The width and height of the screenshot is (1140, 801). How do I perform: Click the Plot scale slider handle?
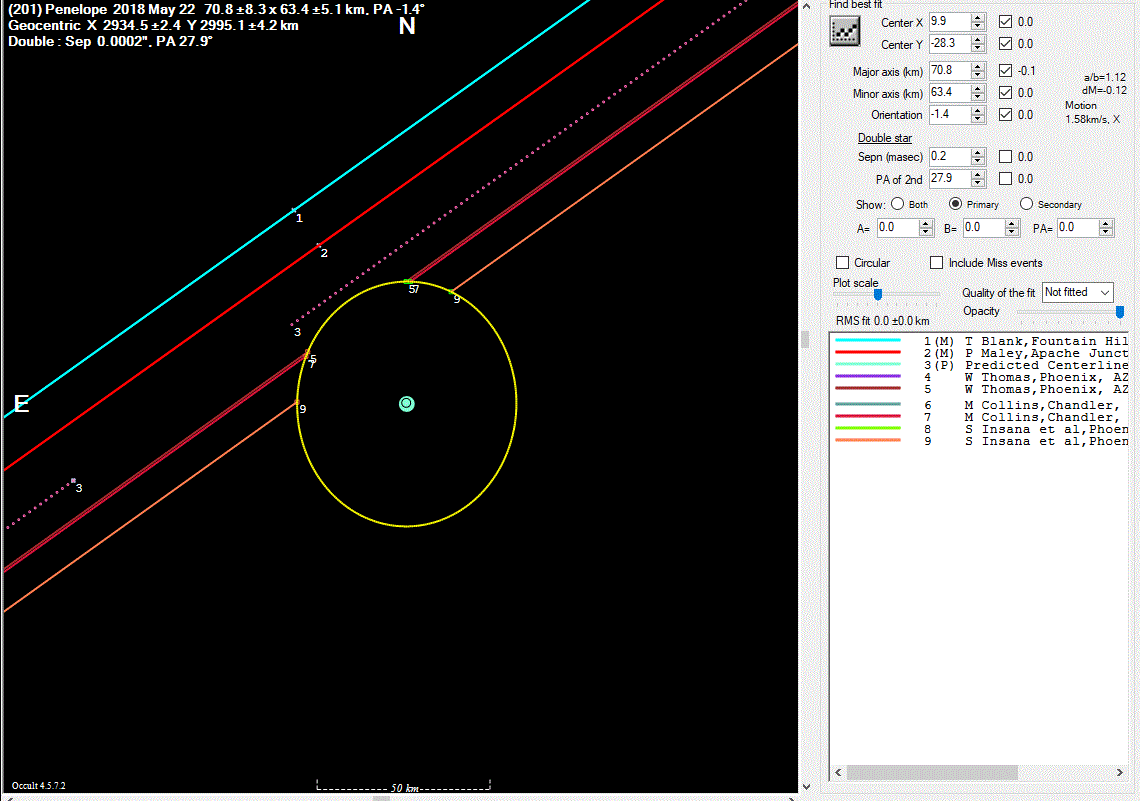click(877, 294)
